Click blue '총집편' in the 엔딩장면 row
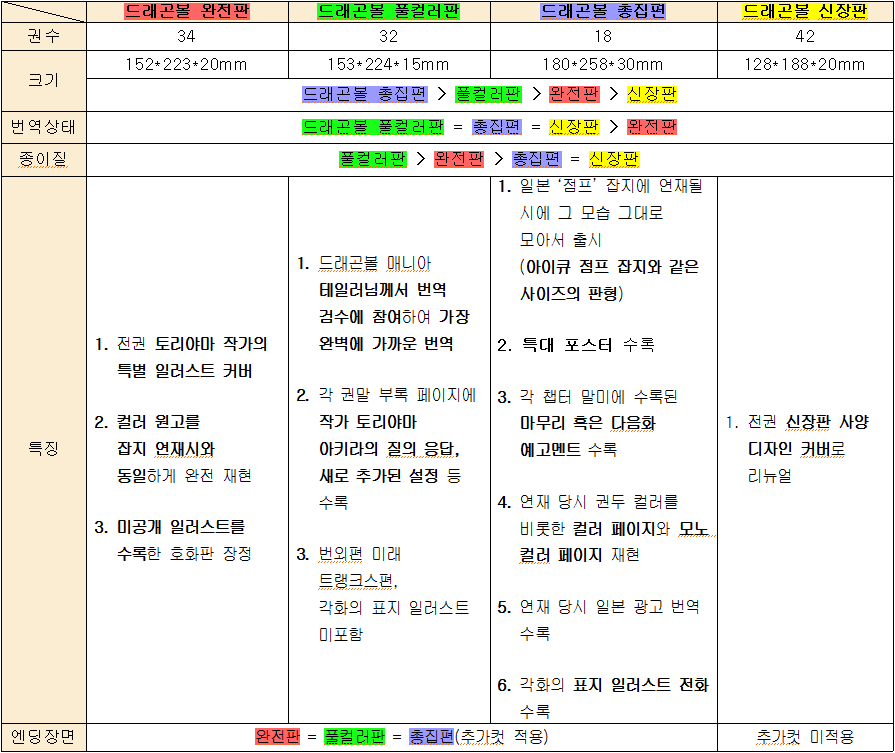The height and width of the screenshot is (753, 895). pos(432,736)
